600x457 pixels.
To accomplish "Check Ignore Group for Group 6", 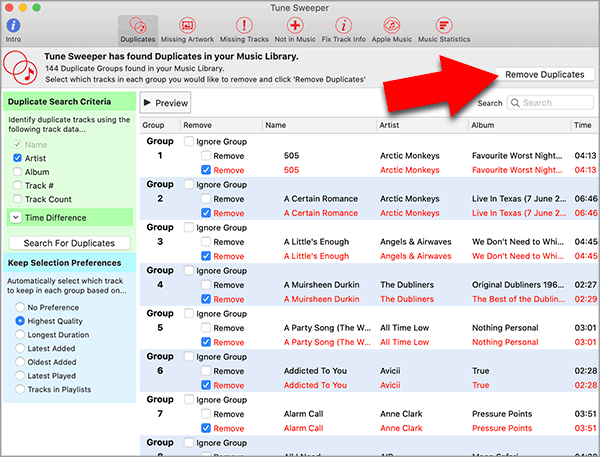I will coord(189,356).
